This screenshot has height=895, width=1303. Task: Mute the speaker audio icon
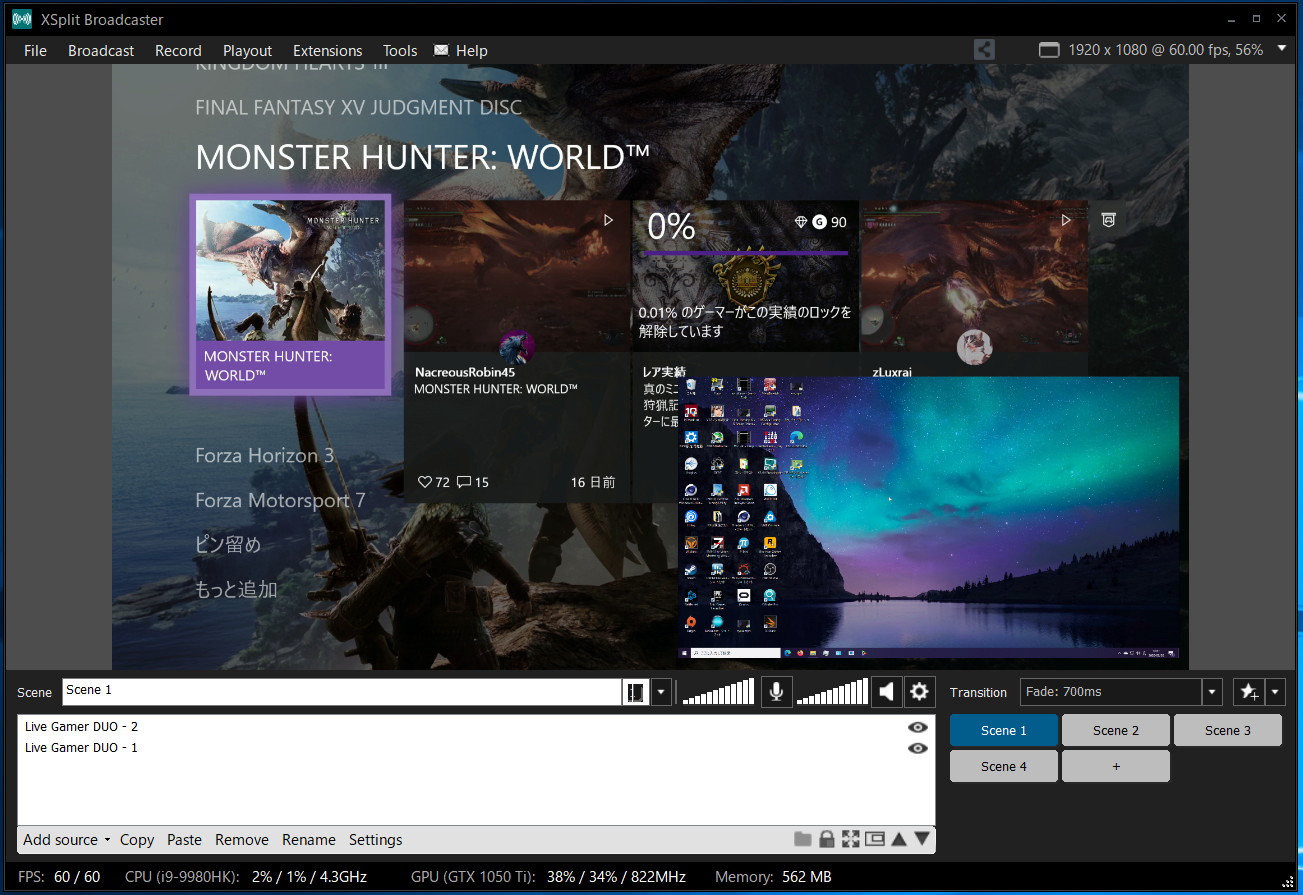point(886,691)
